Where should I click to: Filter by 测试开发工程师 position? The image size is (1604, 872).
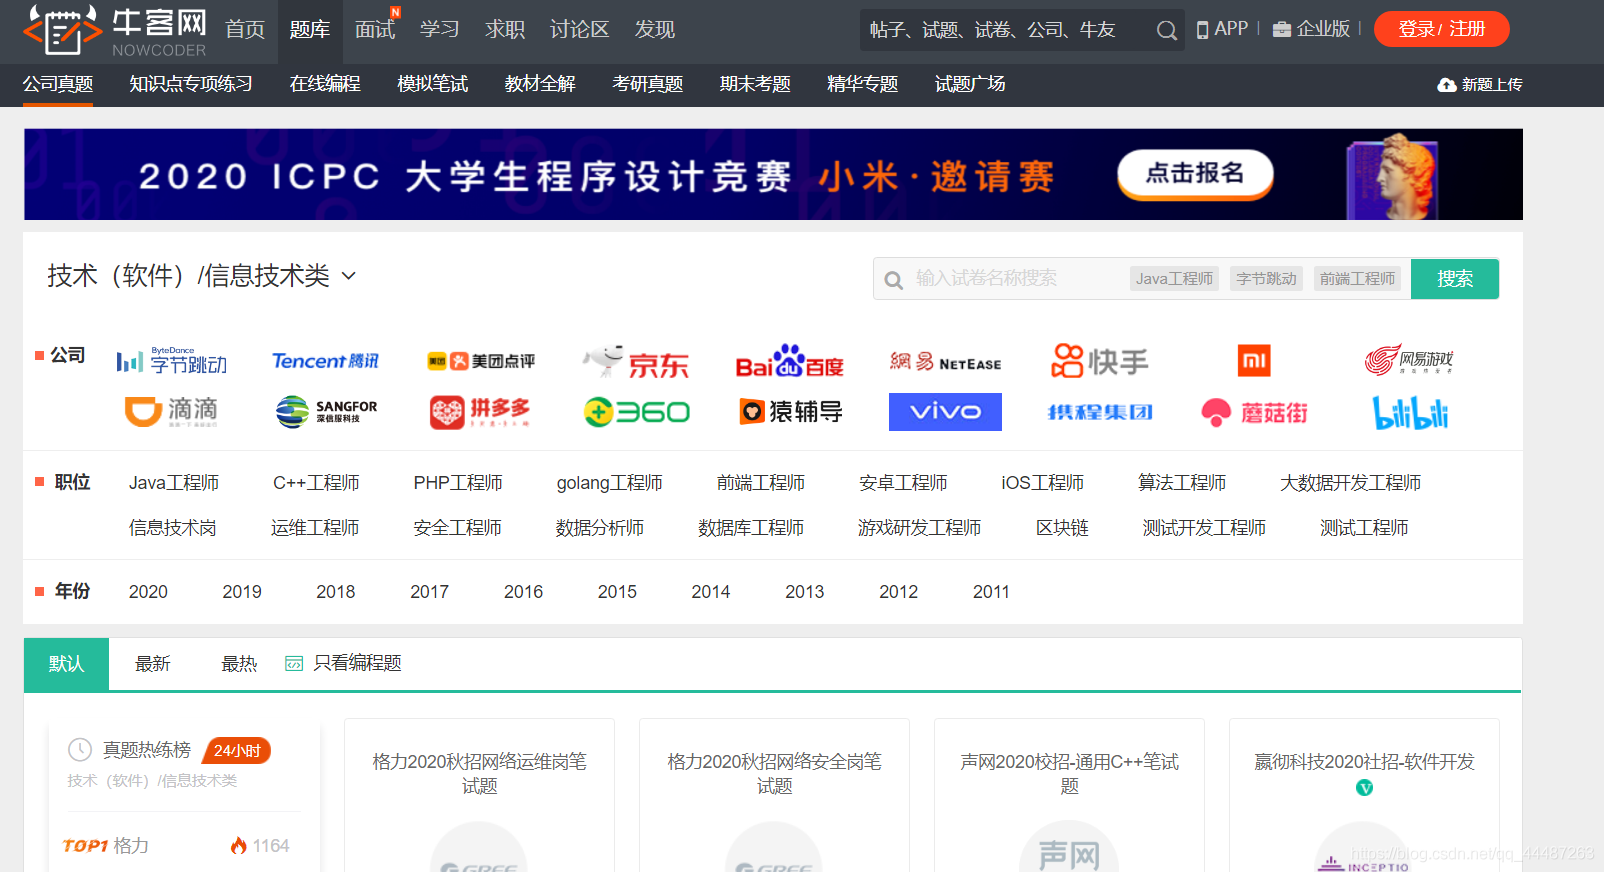click(x=1204, y=528)
